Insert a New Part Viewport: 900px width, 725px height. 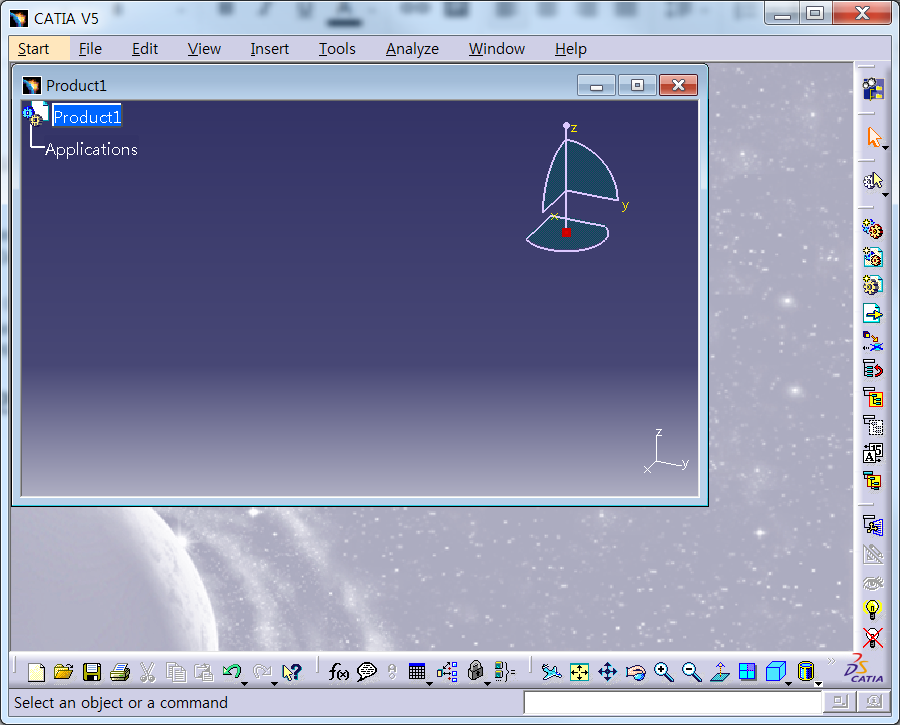click(x=872, y=285)
